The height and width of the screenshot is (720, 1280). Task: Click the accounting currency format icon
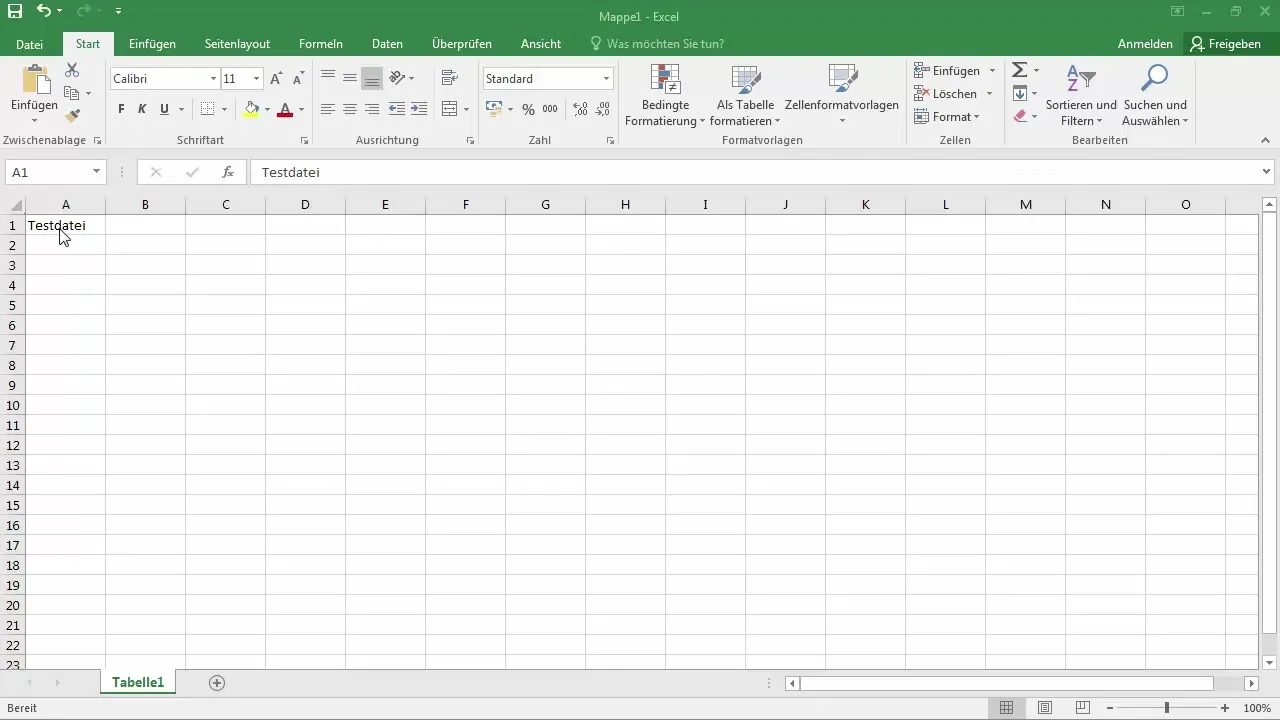pos(494,109)
